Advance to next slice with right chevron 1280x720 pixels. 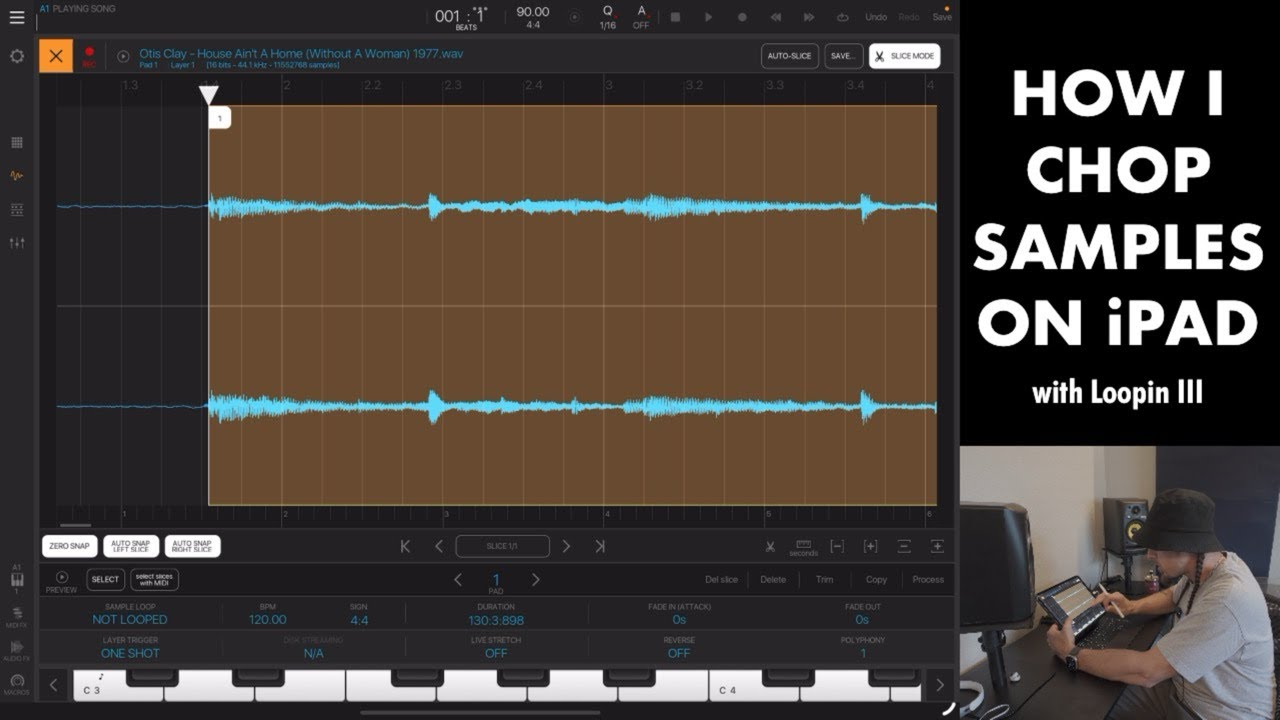(x=567, y=545)
